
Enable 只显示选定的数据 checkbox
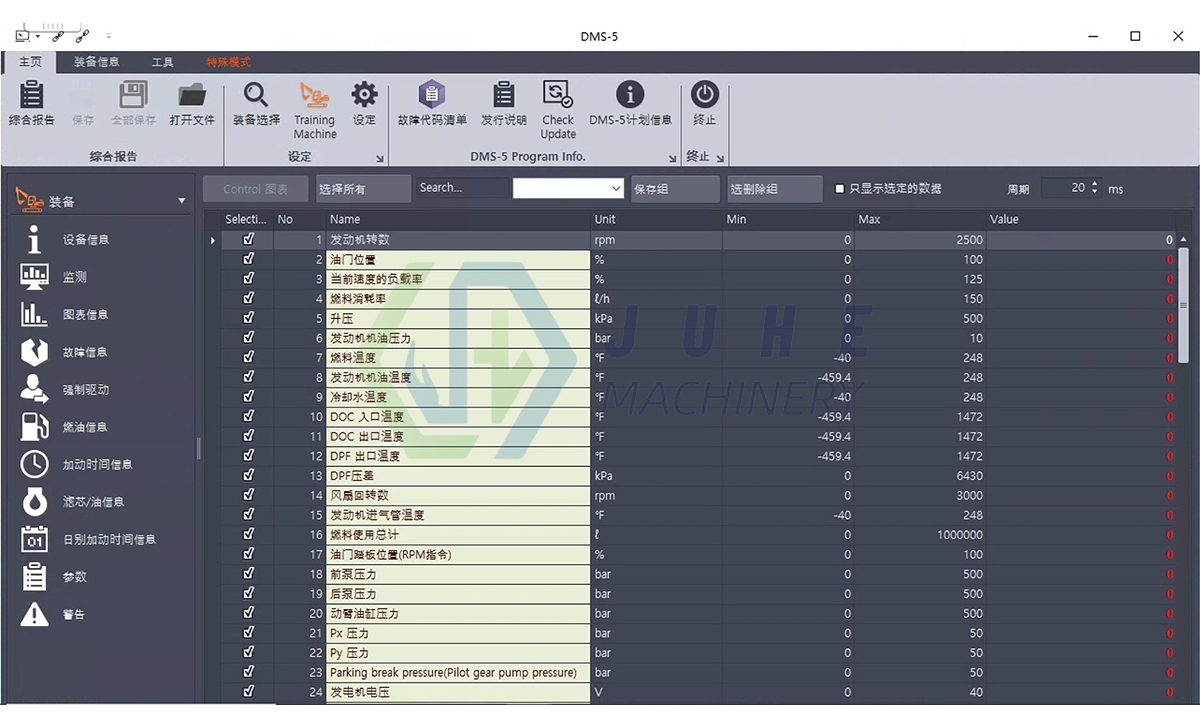838,188
